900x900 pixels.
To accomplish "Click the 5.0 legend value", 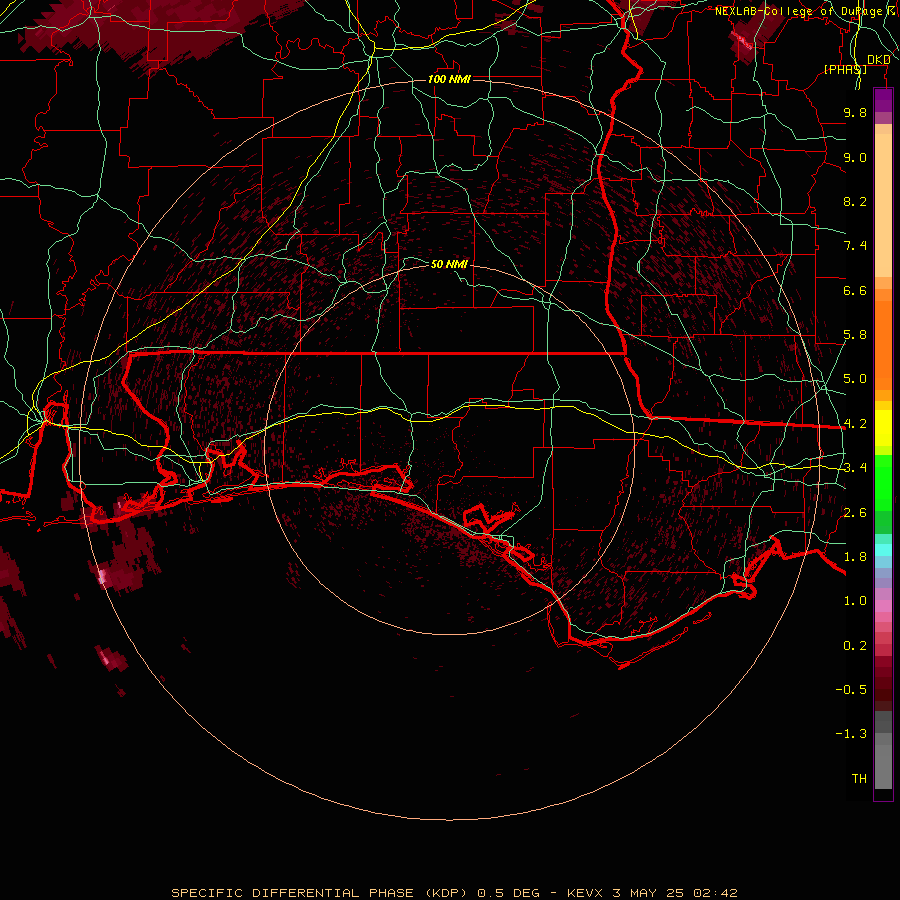I will pos(855,379).
